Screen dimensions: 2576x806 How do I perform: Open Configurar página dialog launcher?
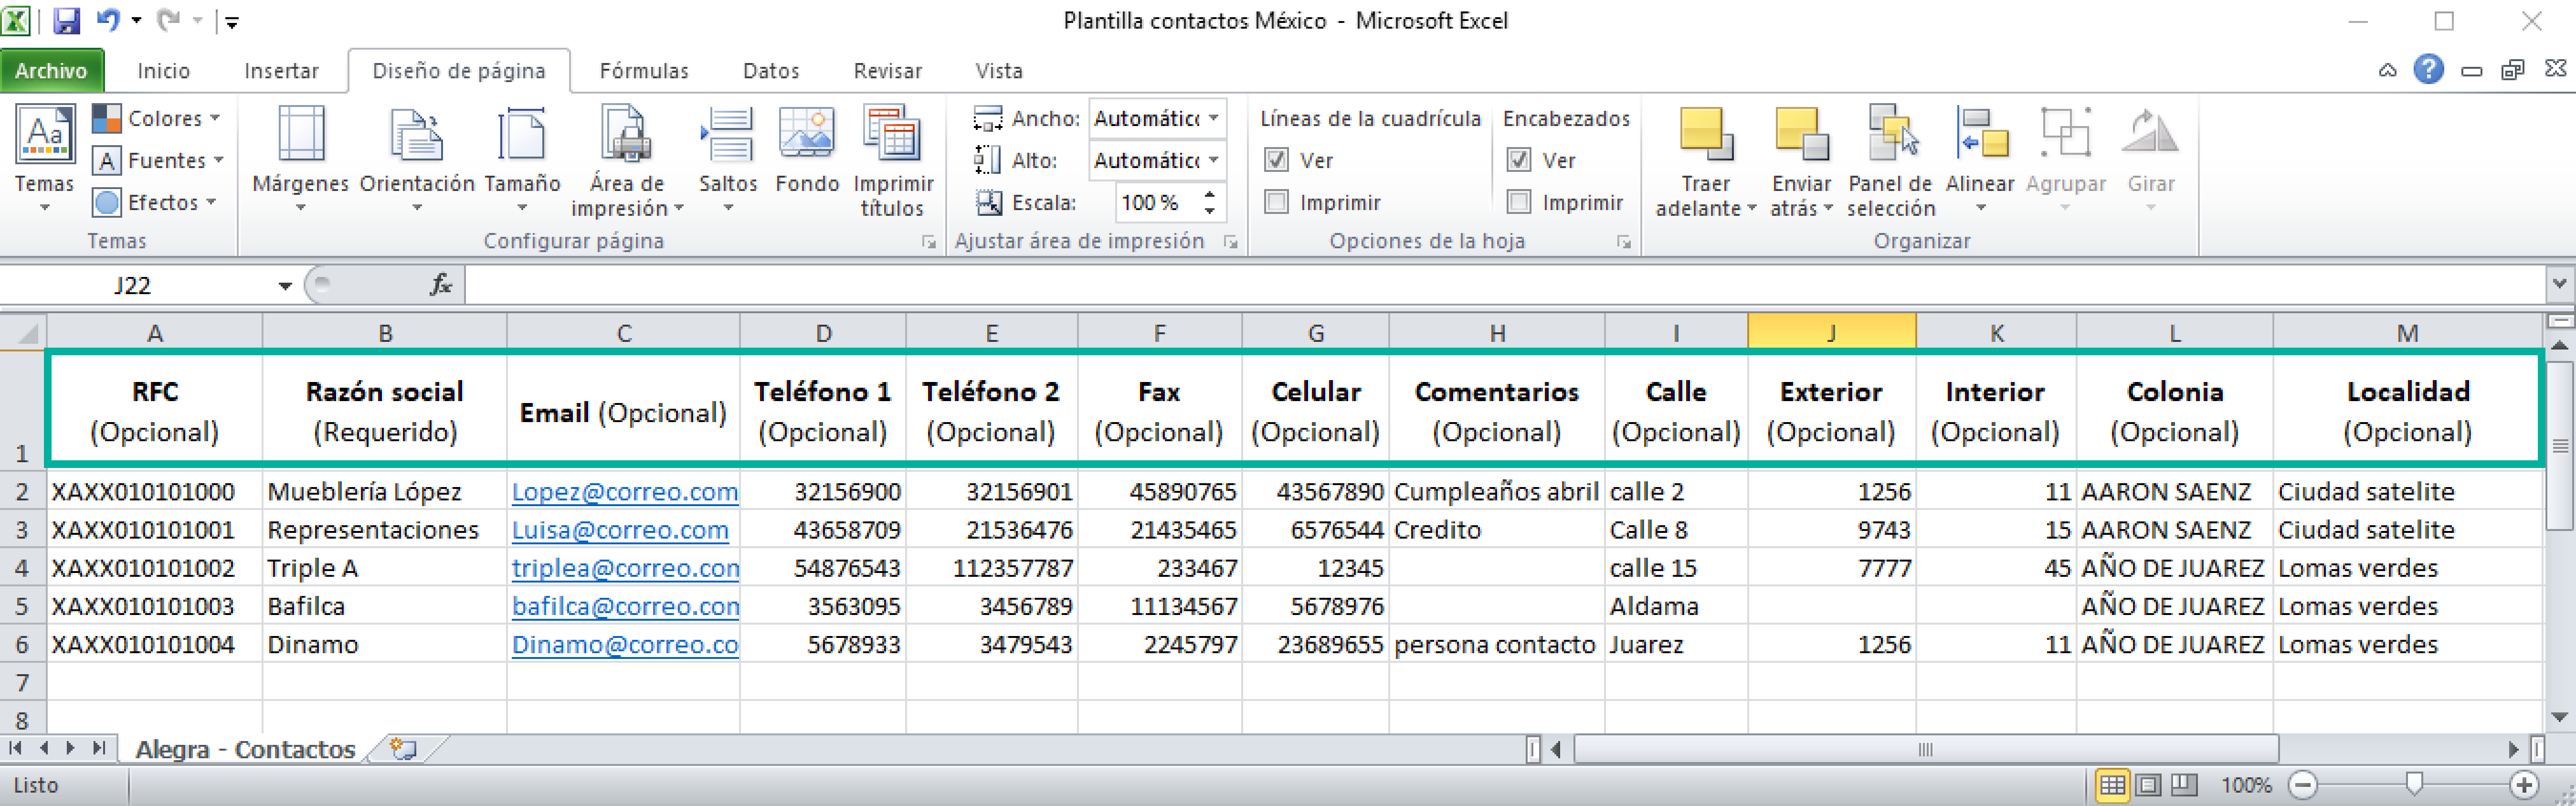(x=929, y=242)
